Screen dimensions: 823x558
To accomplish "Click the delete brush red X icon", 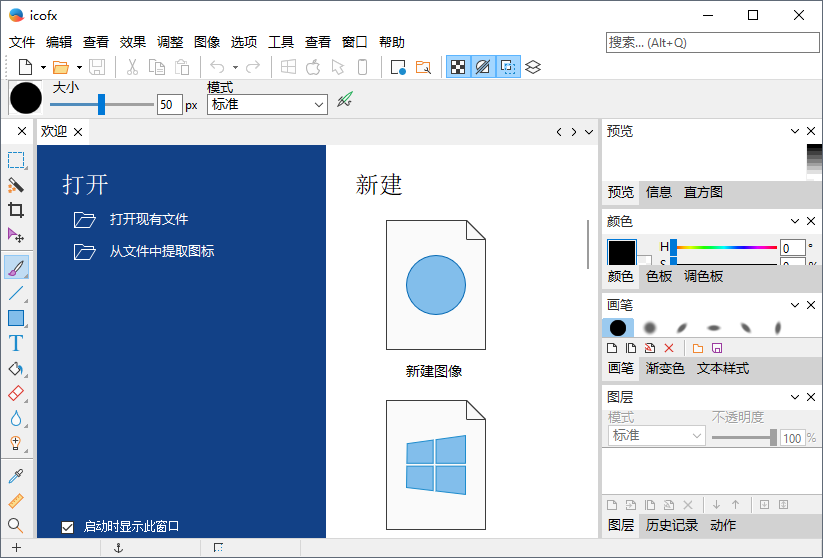I will [x=669, y=348].
